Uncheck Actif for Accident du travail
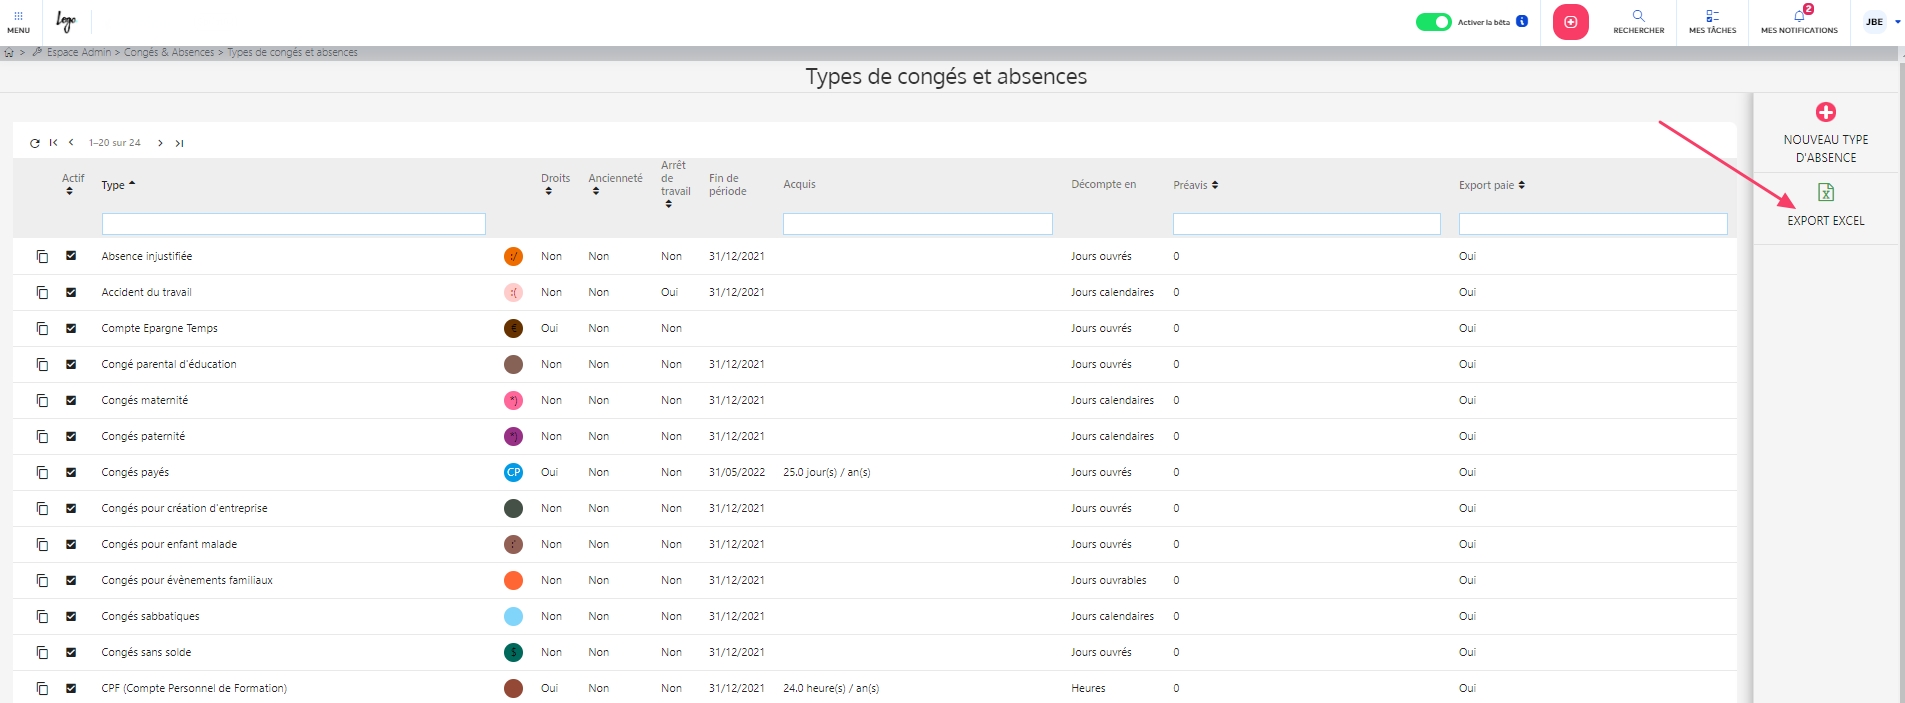1905x703 pixels. click(x=71, y=292)
